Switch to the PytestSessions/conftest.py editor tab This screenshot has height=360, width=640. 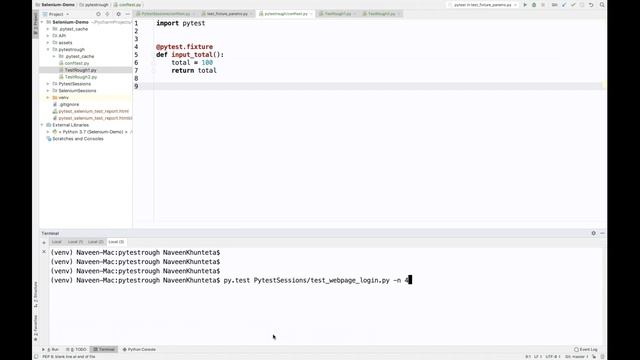165,14
